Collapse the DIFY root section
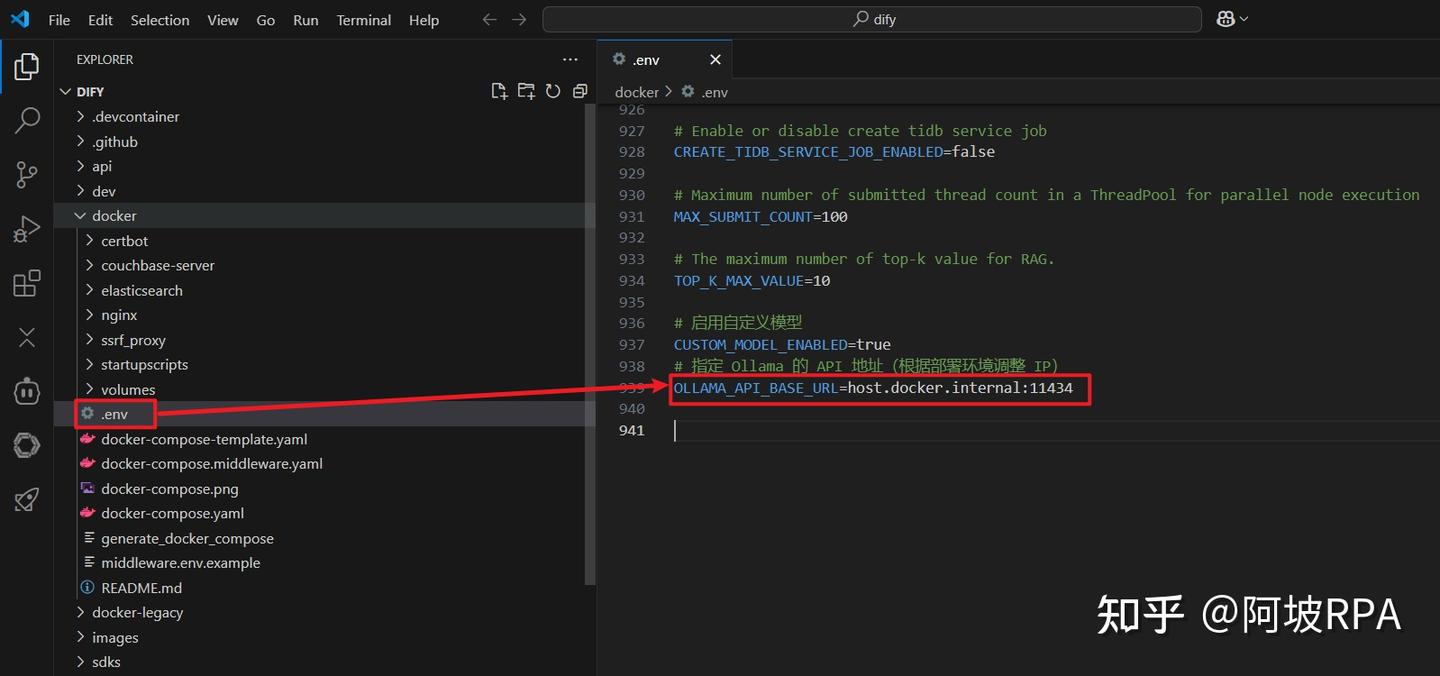The width and height of the screenshot is (1440, 676). point(90,91)
